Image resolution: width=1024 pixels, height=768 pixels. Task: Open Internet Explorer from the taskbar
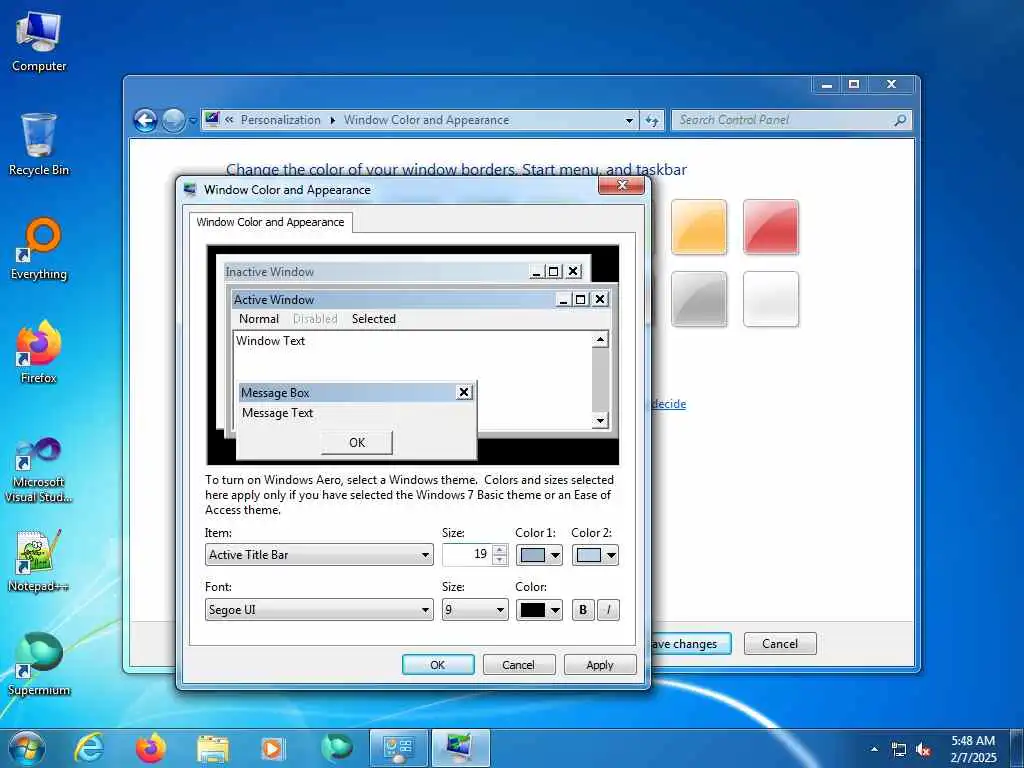click(x=89, y=748)
